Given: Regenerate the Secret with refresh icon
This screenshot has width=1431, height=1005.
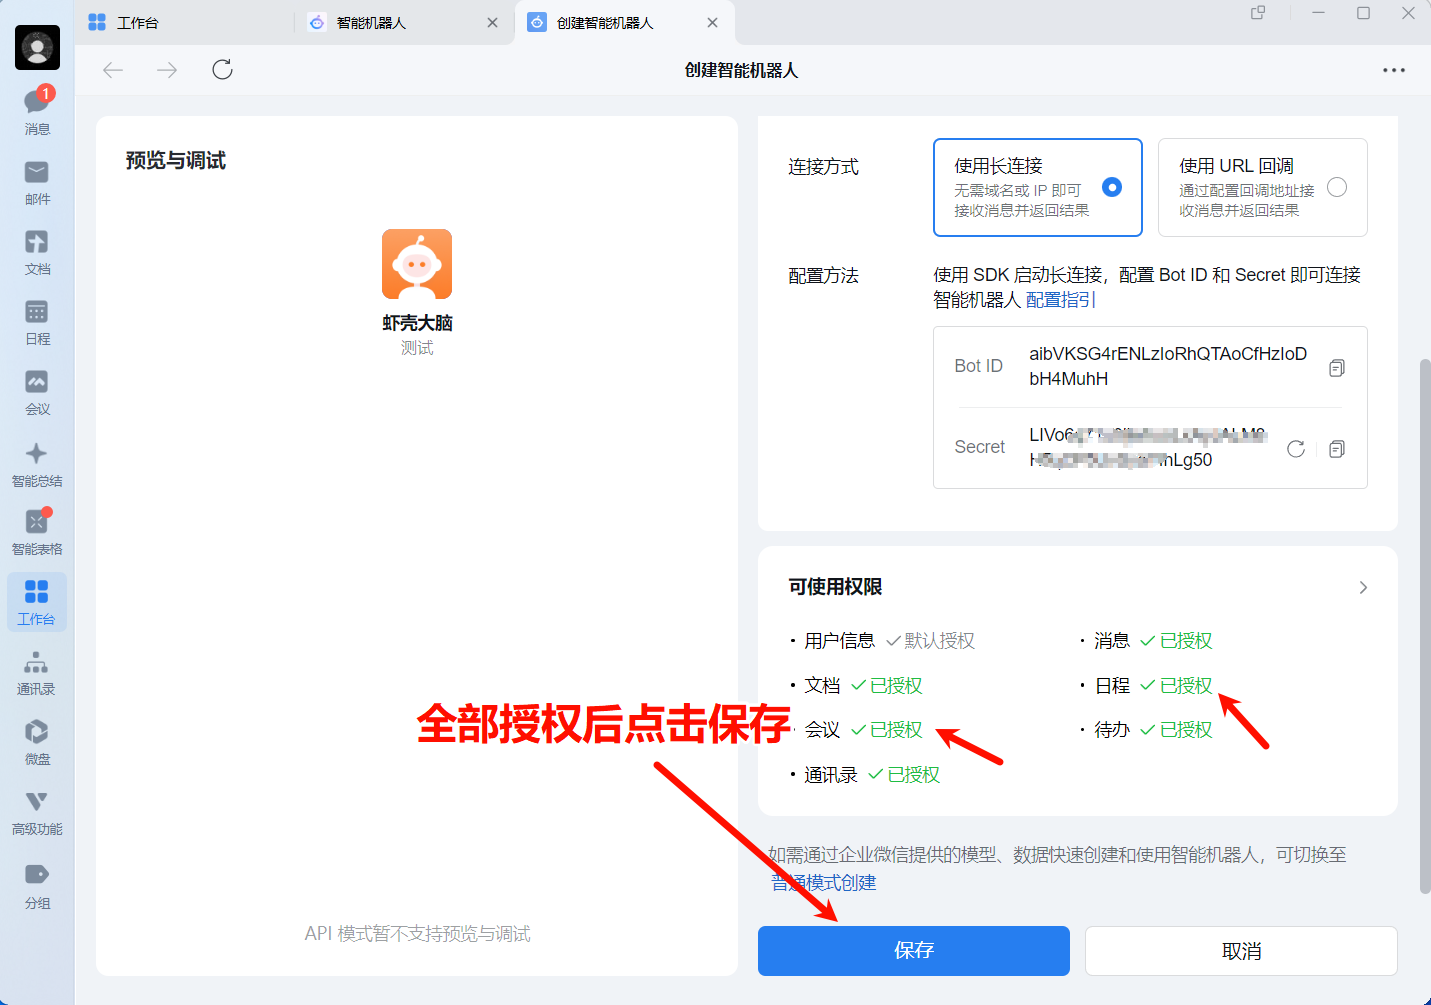Looking at the screenshot, I should (1296, 449).
